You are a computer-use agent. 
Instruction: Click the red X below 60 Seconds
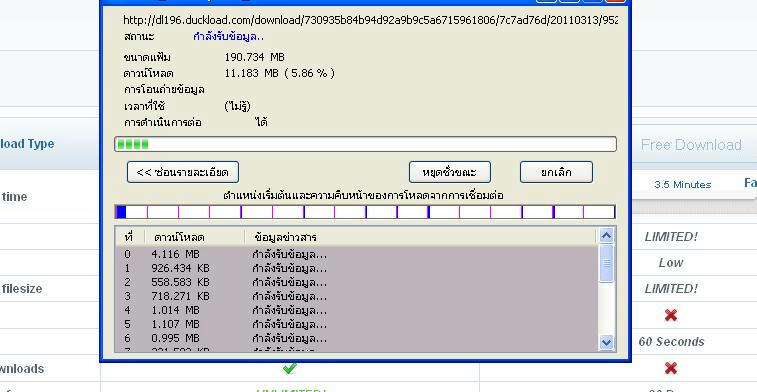671,368
